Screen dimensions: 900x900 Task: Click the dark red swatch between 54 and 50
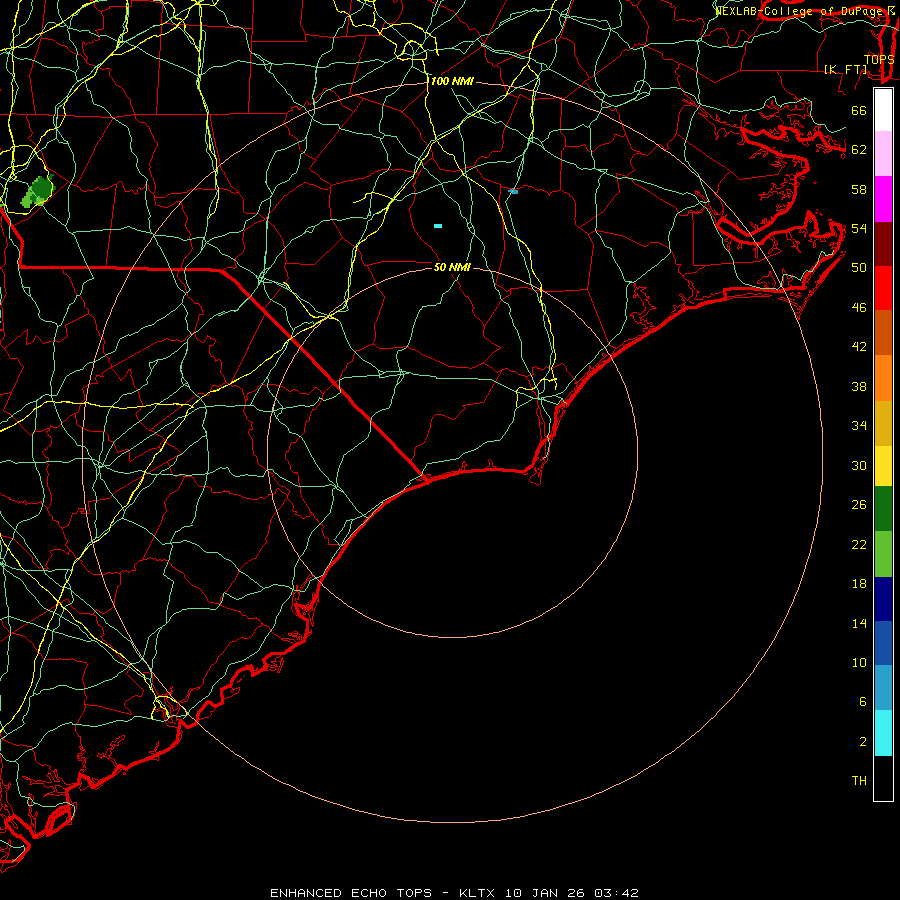883,244
